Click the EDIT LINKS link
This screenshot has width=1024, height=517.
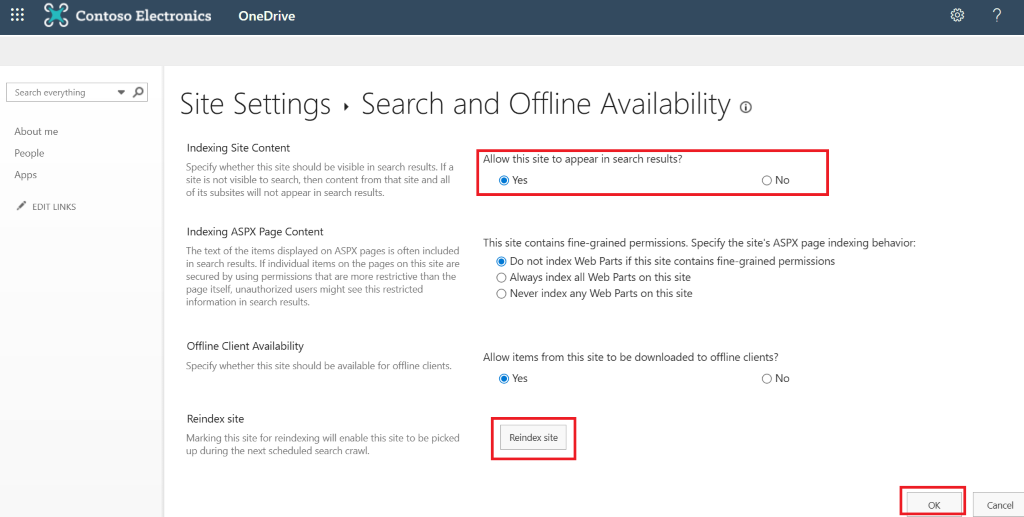(x=54, y=207)
